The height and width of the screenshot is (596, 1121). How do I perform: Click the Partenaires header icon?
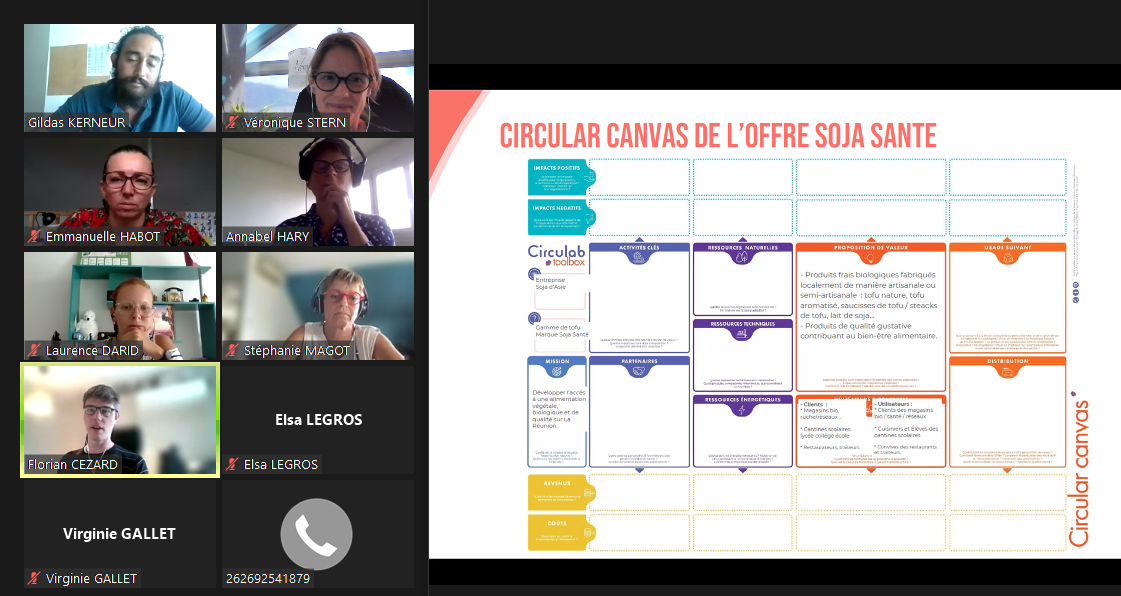(x=638, y=372)
